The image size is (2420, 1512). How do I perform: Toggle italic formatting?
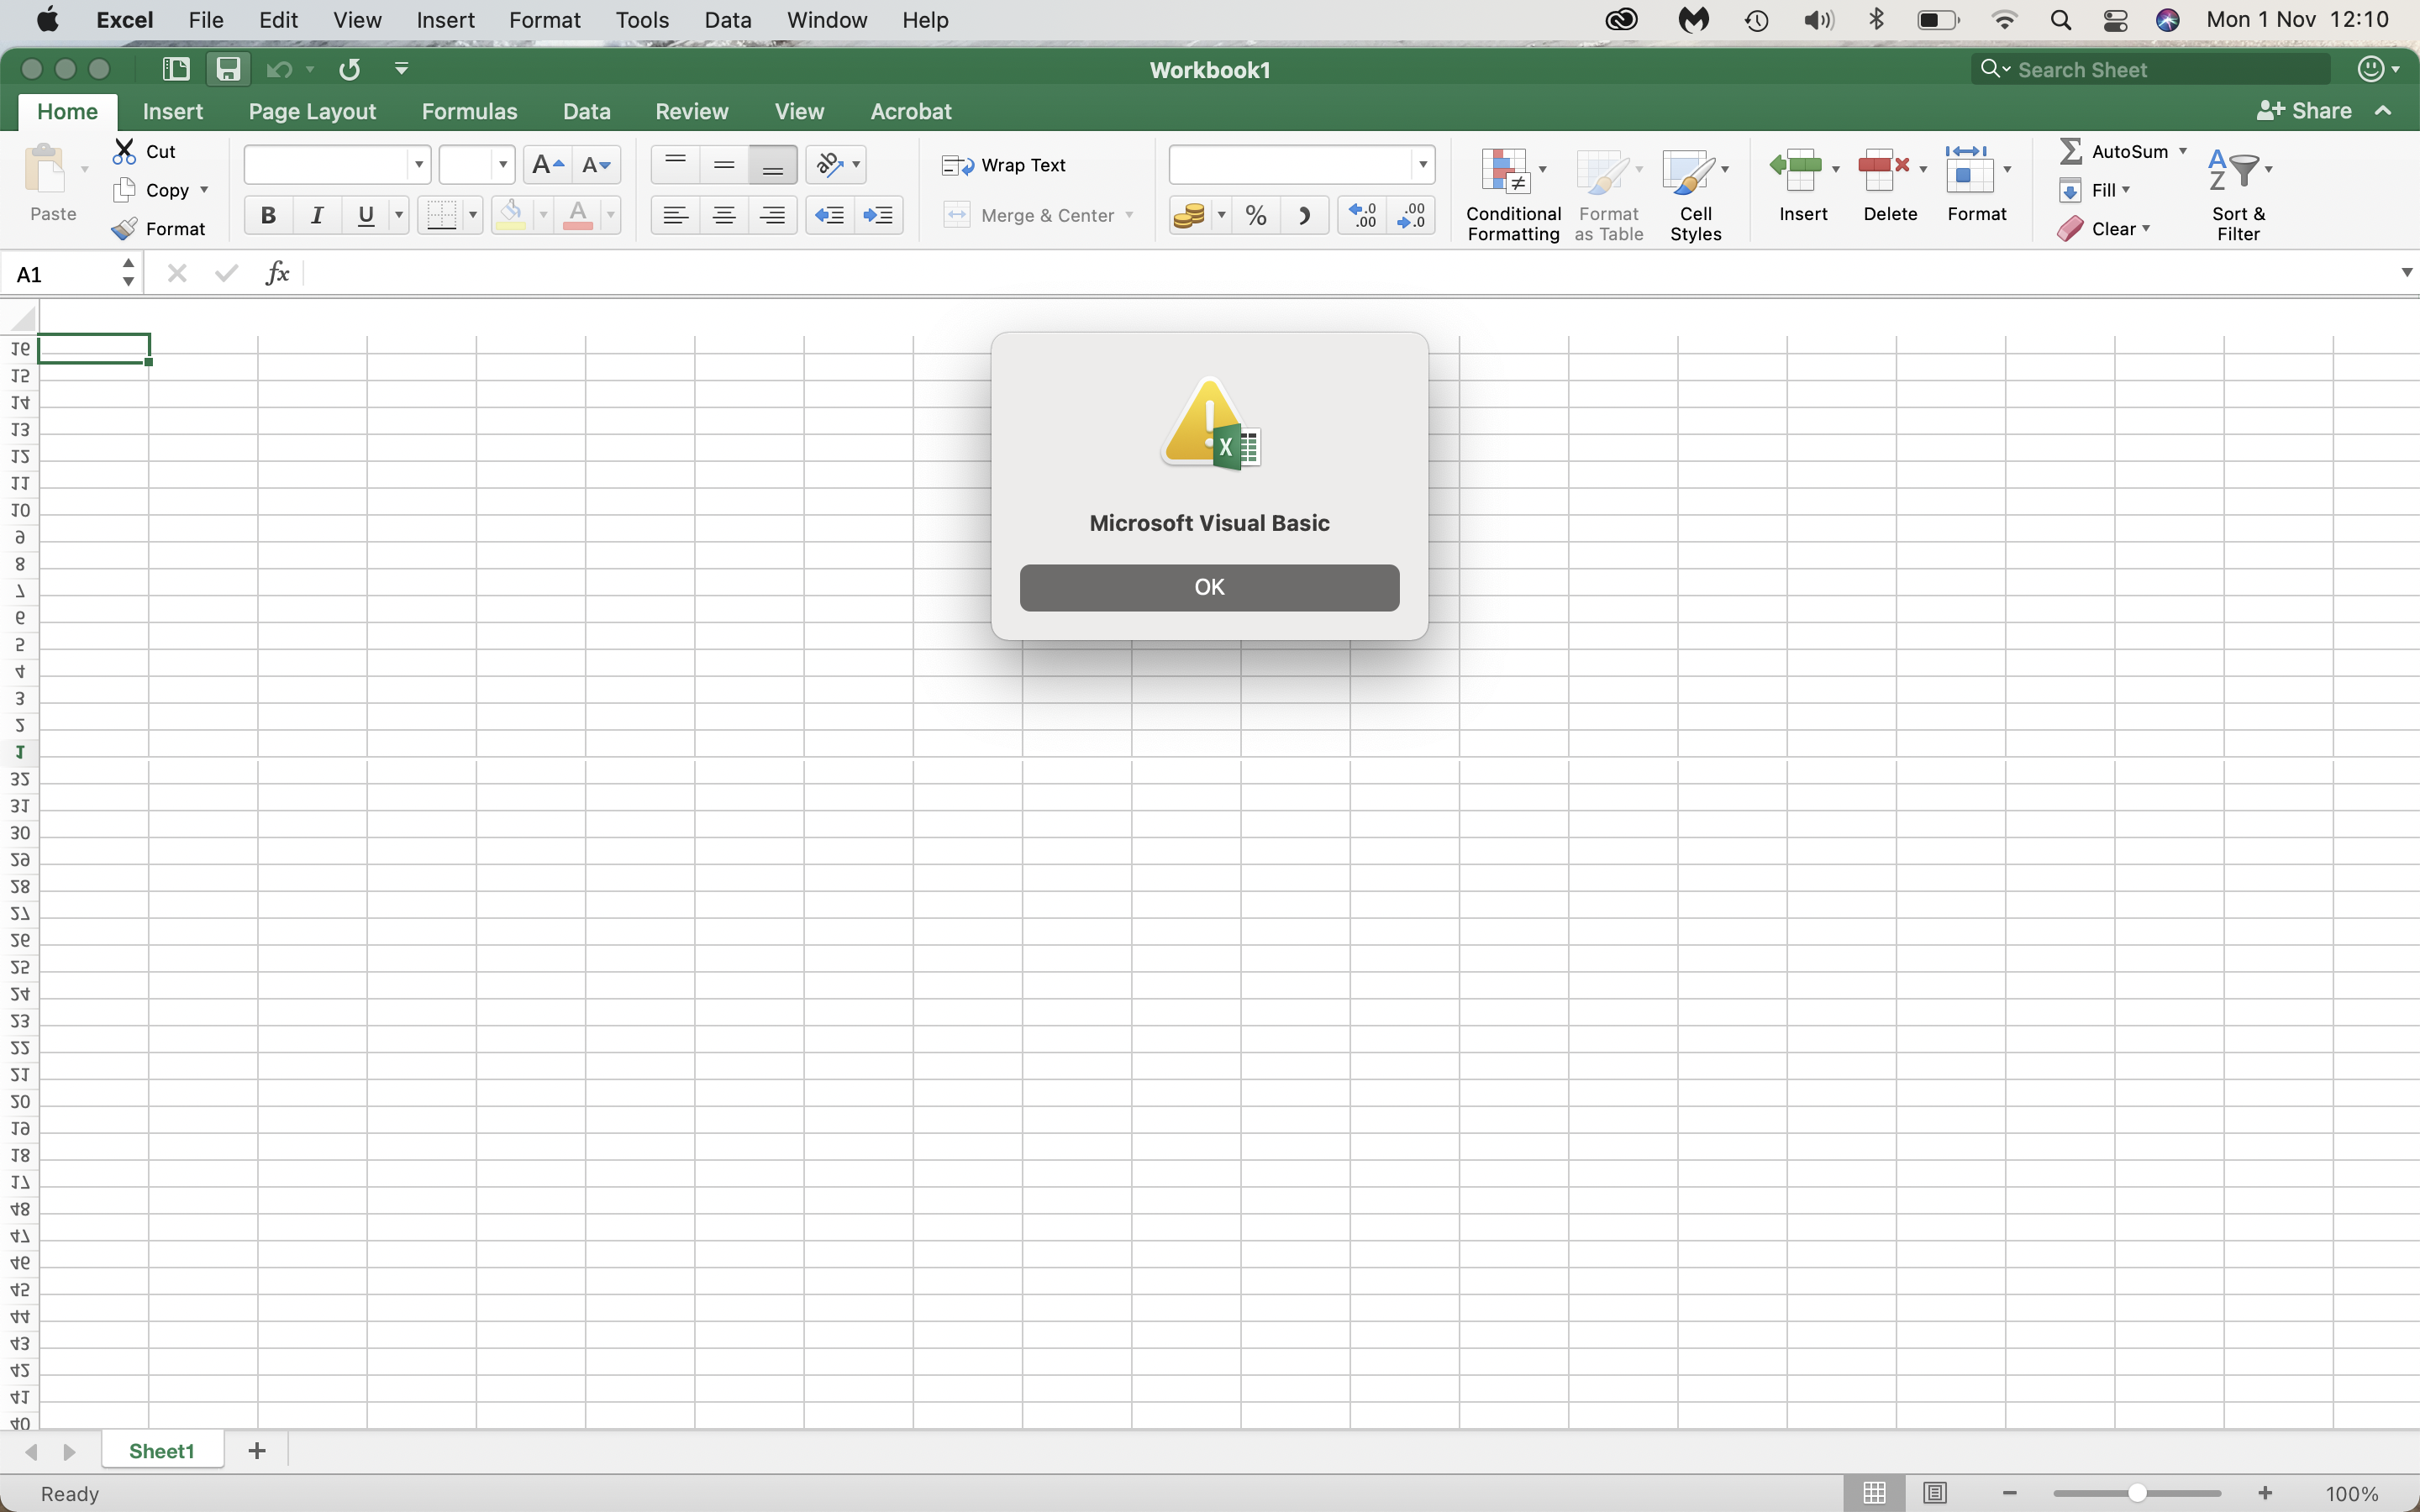click(x=316, y=215)
